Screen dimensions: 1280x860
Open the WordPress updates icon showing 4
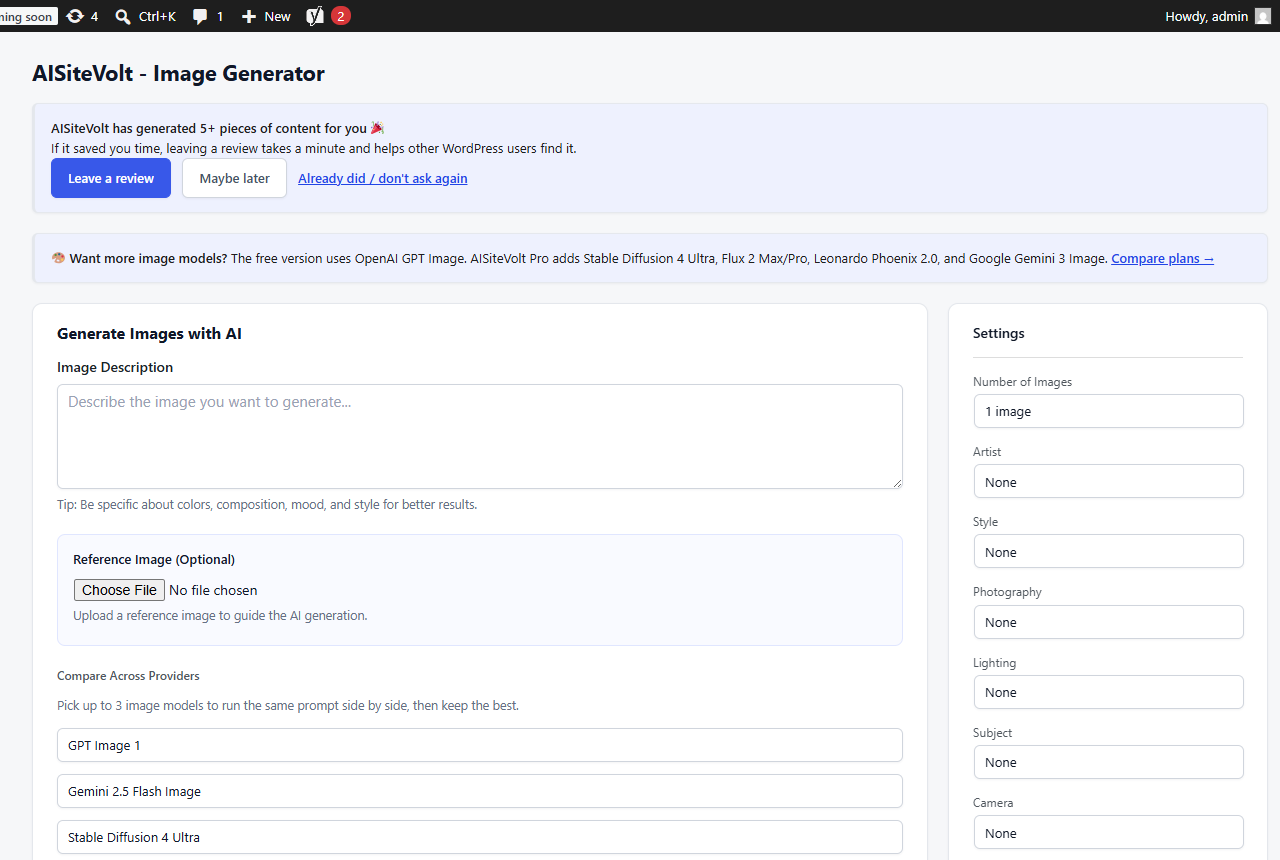pos(82,16)
